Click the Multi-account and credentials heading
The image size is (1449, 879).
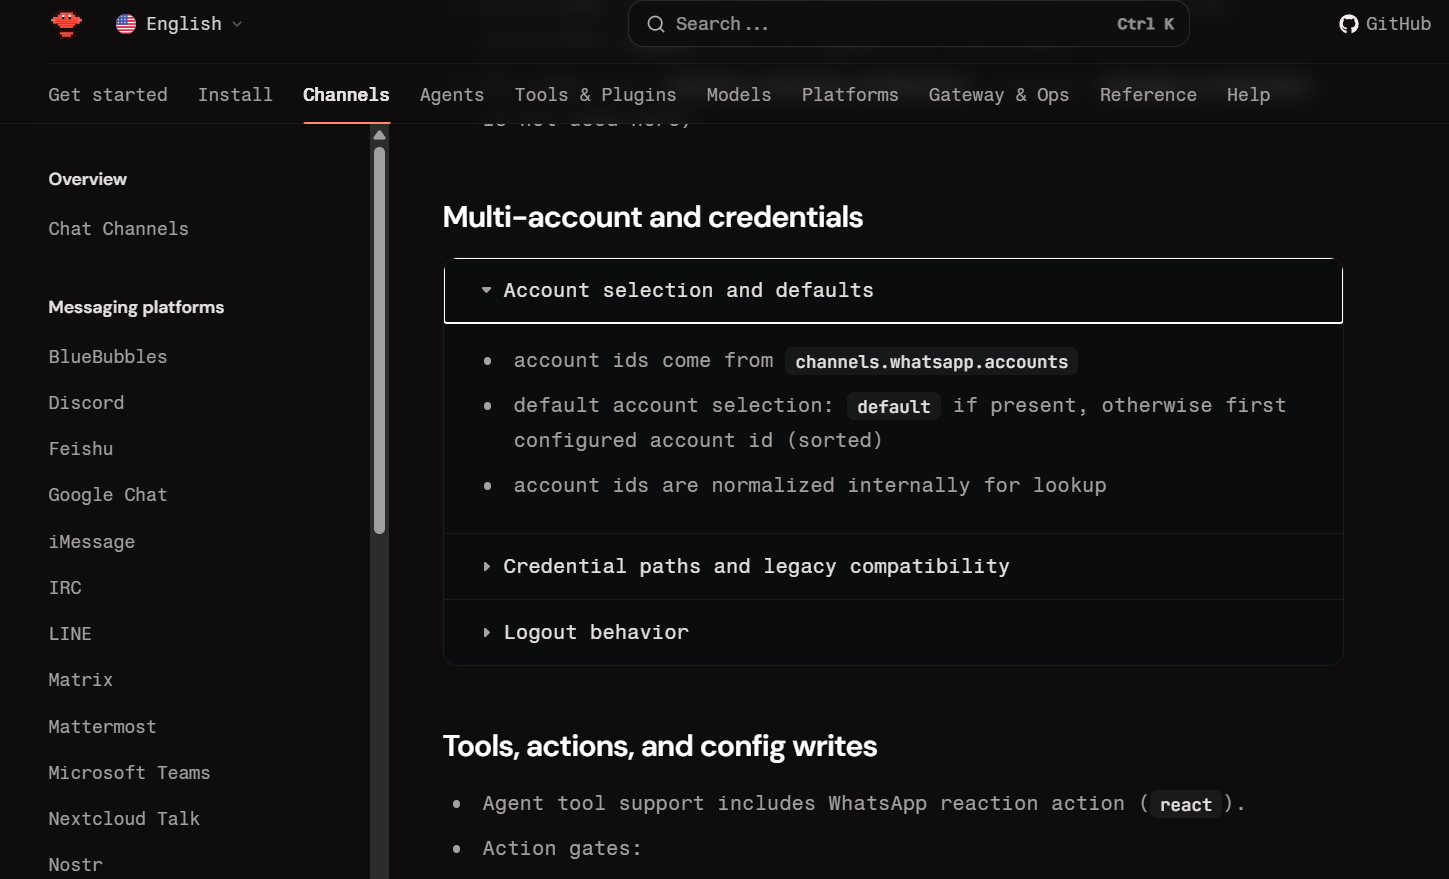(653, 217)
